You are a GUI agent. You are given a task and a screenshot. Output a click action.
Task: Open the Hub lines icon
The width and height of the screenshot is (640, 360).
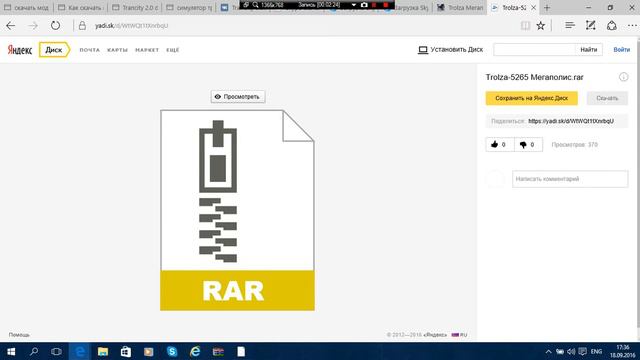click(570, 25)
